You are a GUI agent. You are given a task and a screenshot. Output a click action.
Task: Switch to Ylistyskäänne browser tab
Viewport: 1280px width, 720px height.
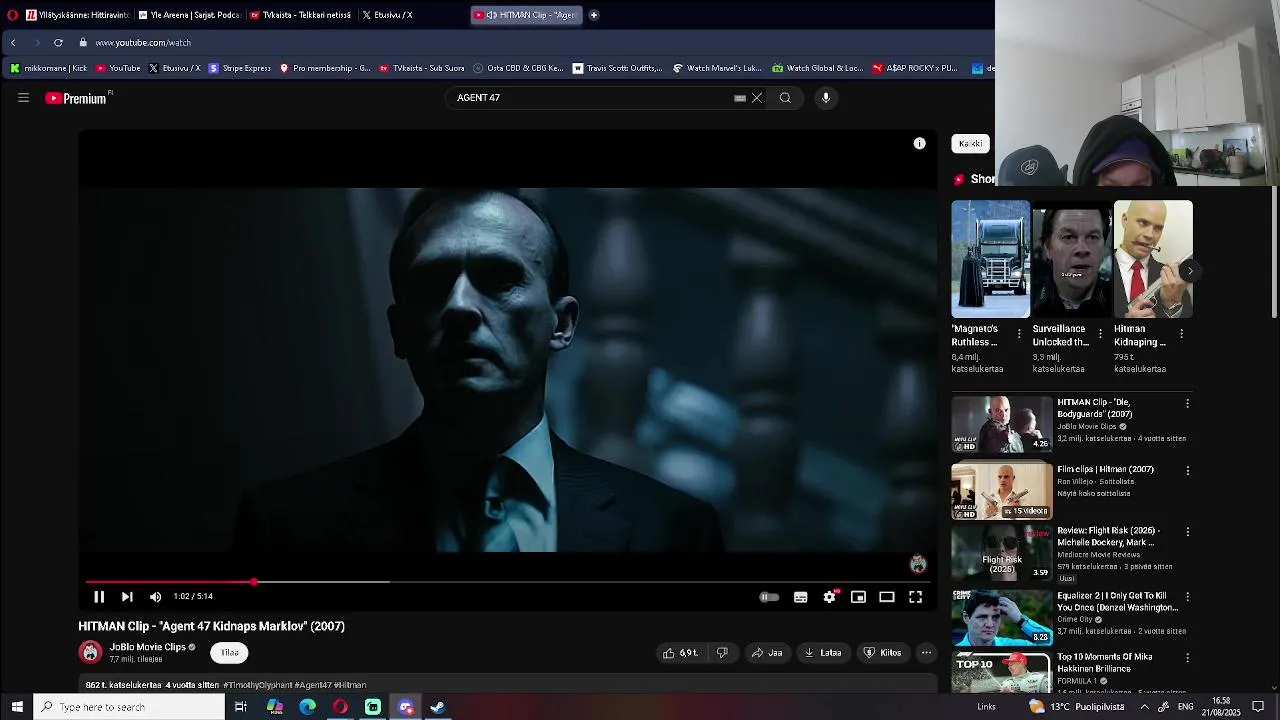point(77,15)
